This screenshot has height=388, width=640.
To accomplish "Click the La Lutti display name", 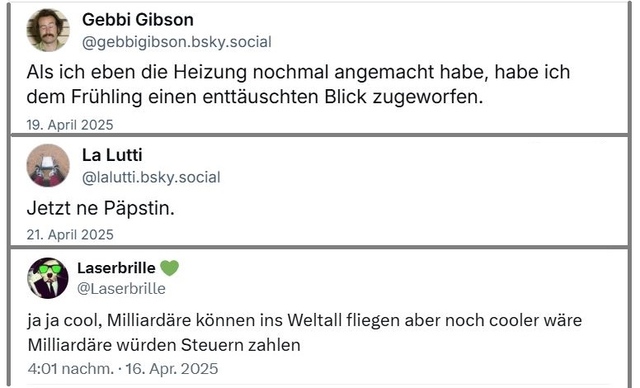I will click(x=112, y=155).
